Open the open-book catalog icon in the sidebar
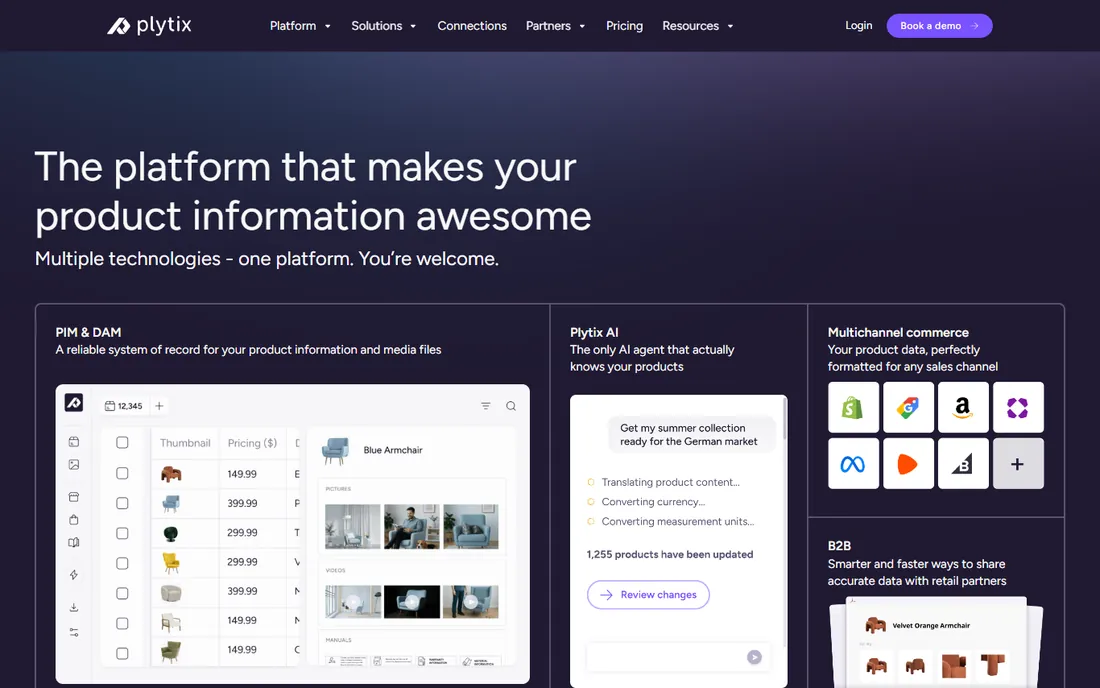The width and height of the screenshot is (1100, 688). pos(74,542)
